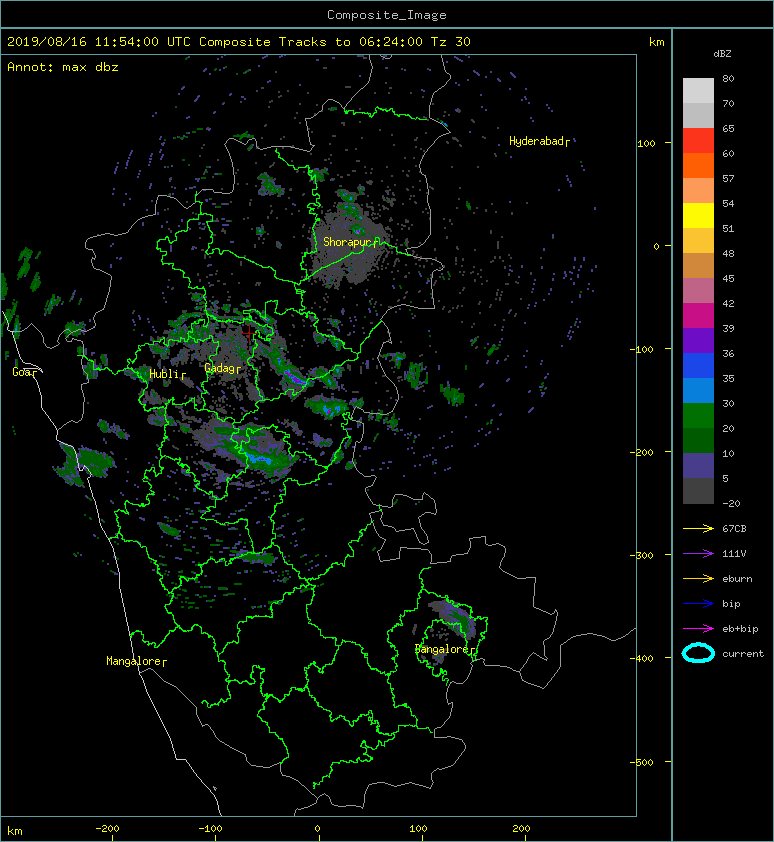Click the orange 57-60 dBZ swatch
This screenshot has width=774, height=842.
tap(698, 166)
